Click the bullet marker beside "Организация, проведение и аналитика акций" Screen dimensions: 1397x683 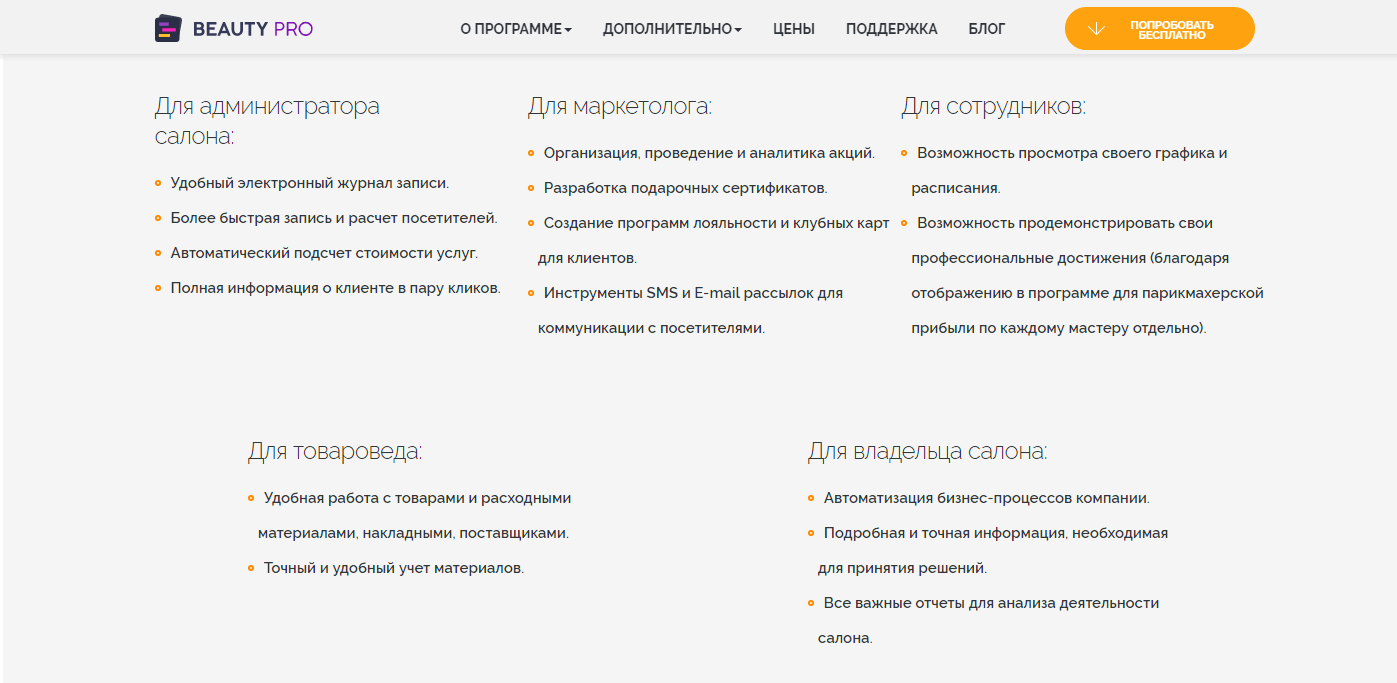531,153
